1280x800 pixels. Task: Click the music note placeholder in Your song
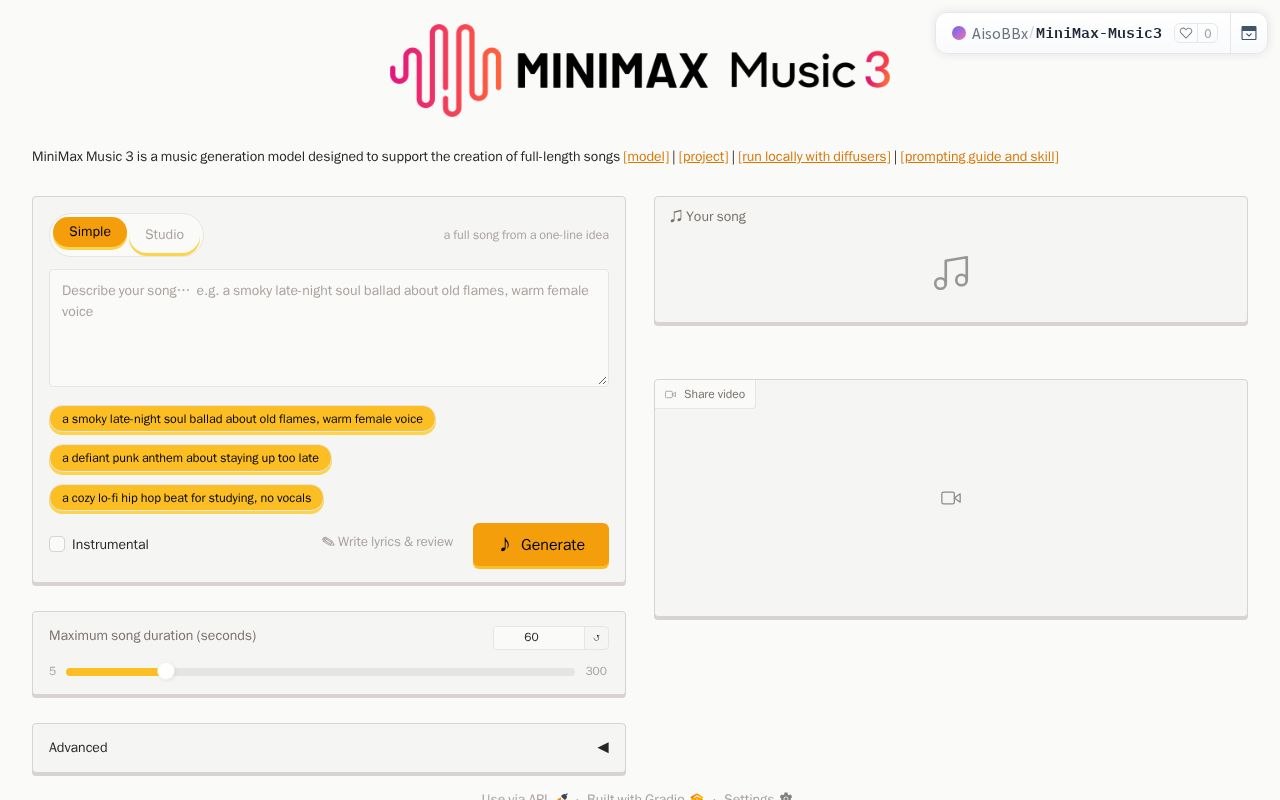[951, 273]
